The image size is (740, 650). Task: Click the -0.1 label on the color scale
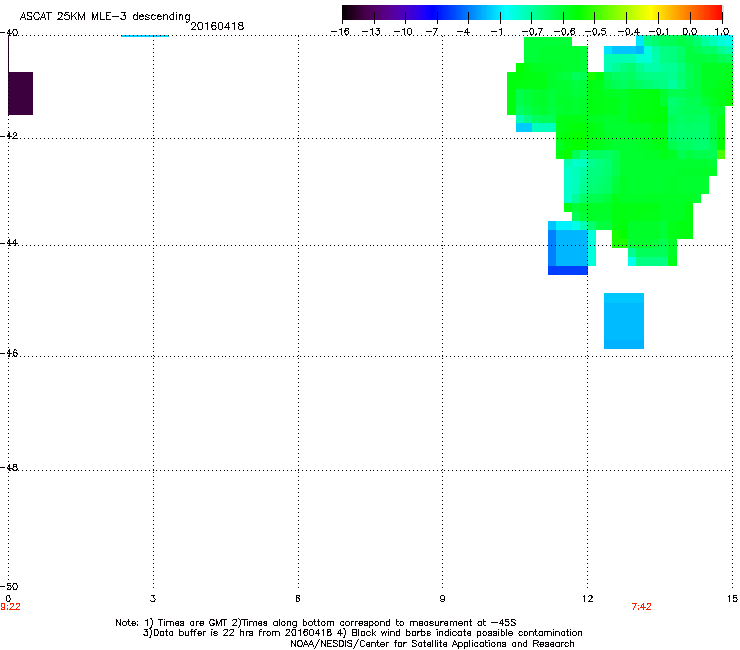click(x=659, y=32)
